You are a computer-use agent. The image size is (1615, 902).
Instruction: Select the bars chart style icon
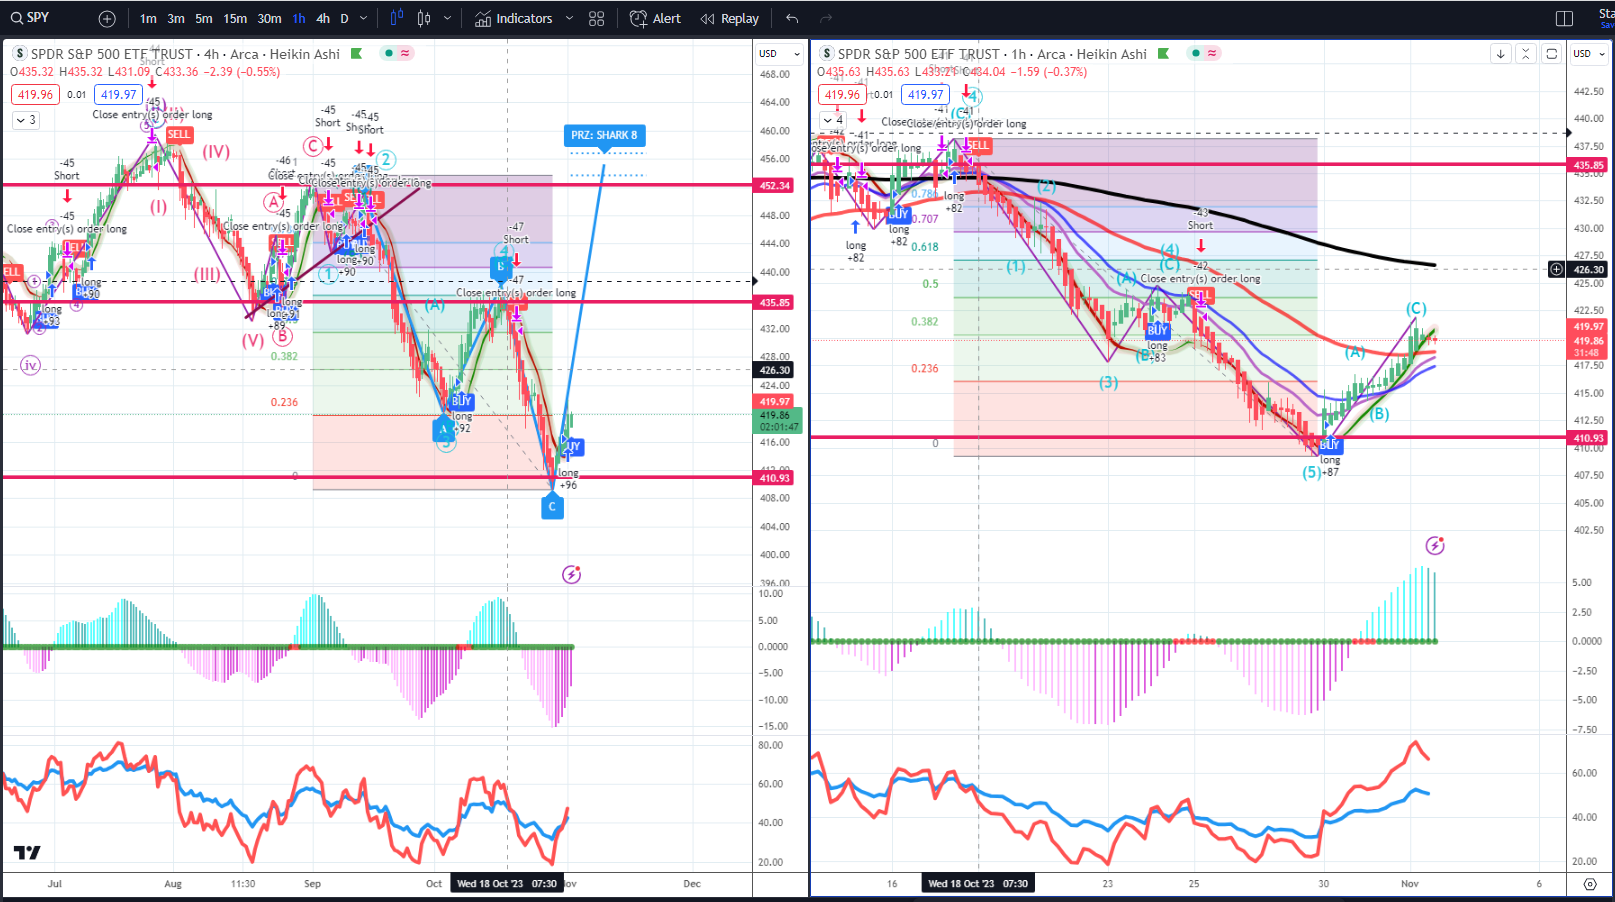pyautogui.click(x=397, y=18)
